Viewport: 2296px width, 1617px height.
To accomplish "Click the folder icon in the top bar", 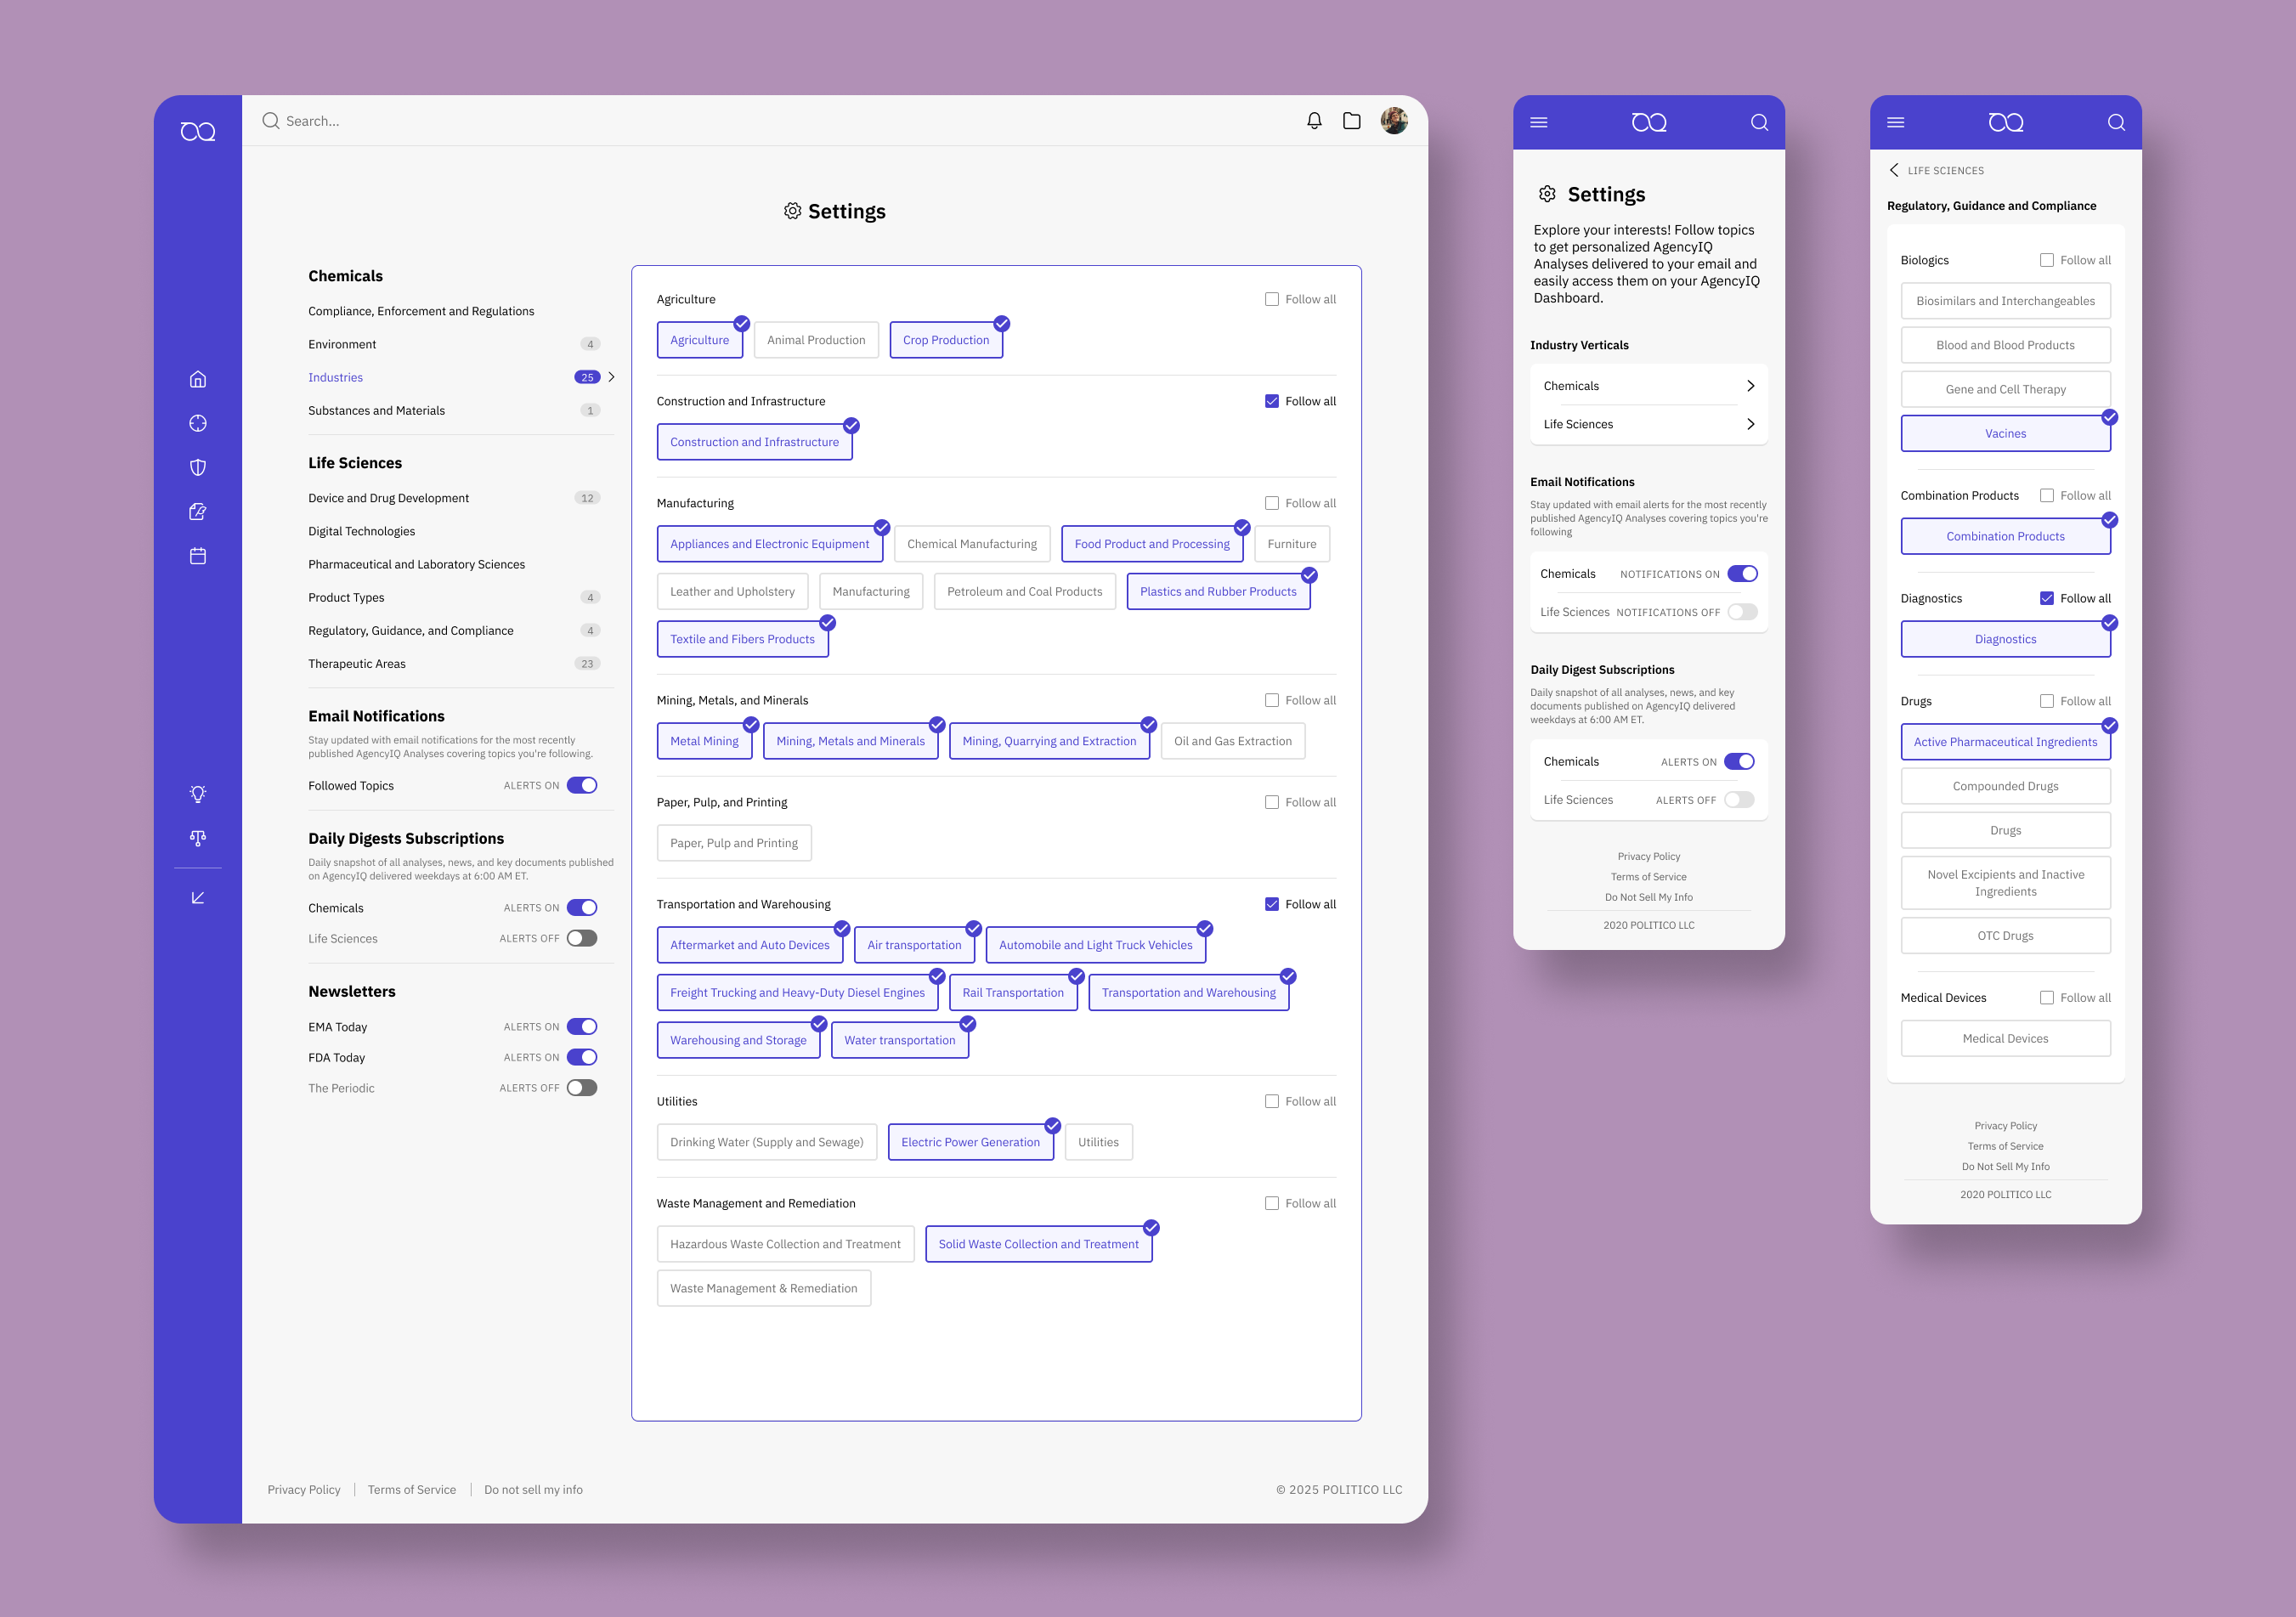I will click(1351, 121).
